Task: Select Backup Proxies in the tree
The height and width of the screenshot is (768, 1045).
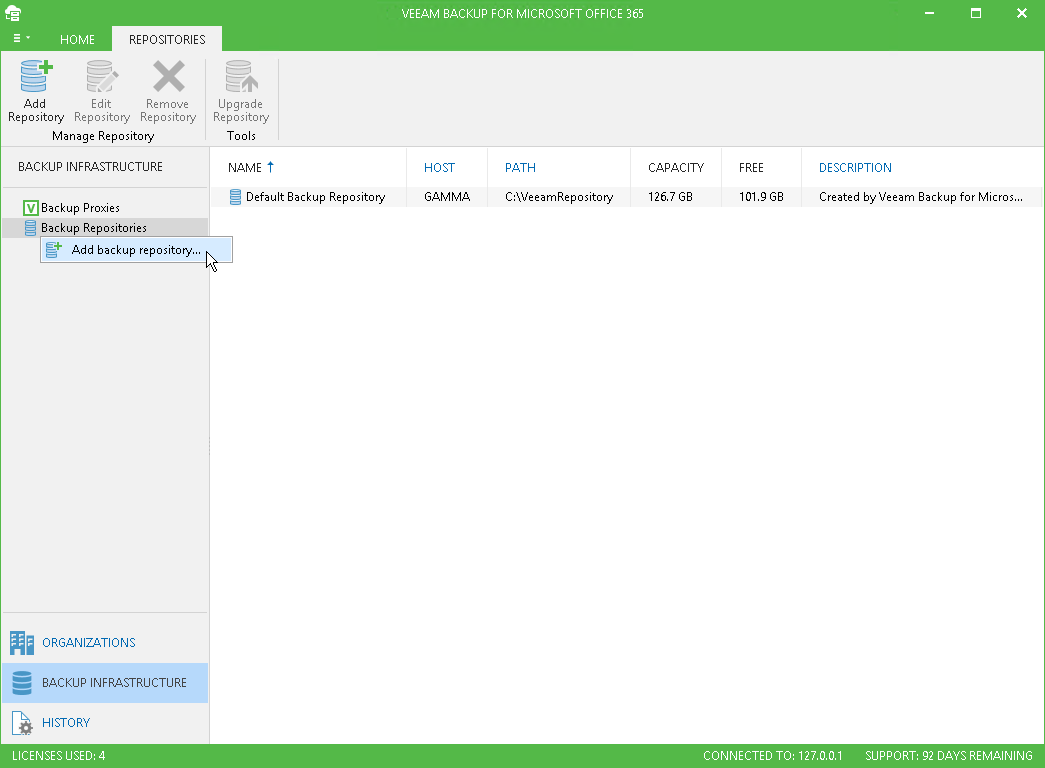Action: click(x=80, y=208)
